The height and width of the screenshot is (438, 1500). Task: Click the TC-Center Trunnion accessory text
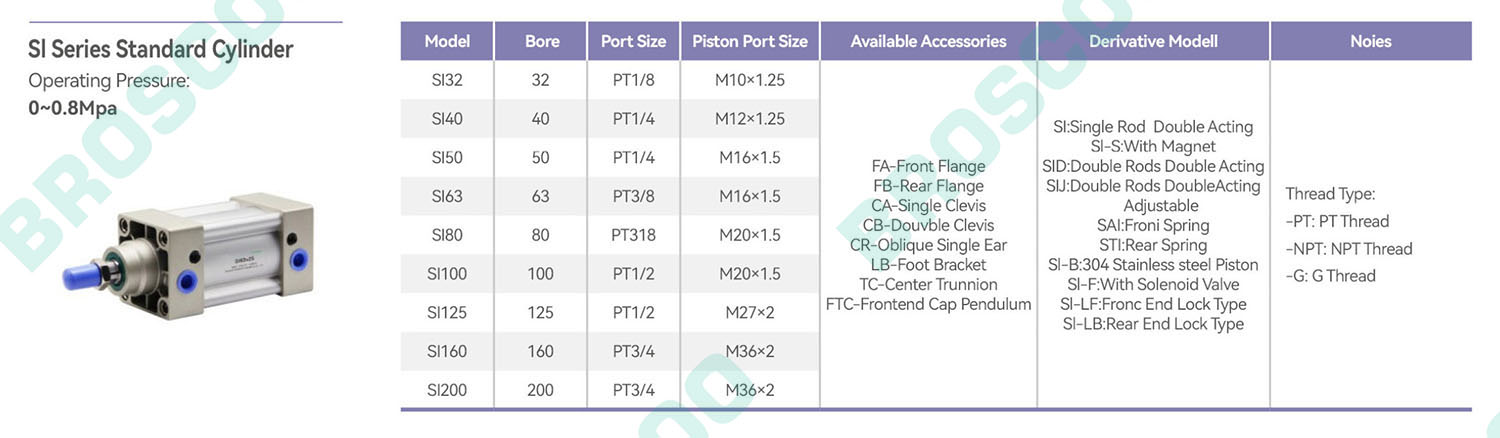point(928,284)
